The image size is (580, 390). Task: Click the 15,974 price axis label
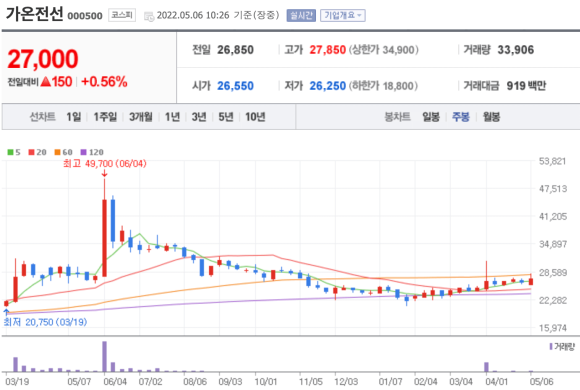pyautogui.click(x=553, y=328)
